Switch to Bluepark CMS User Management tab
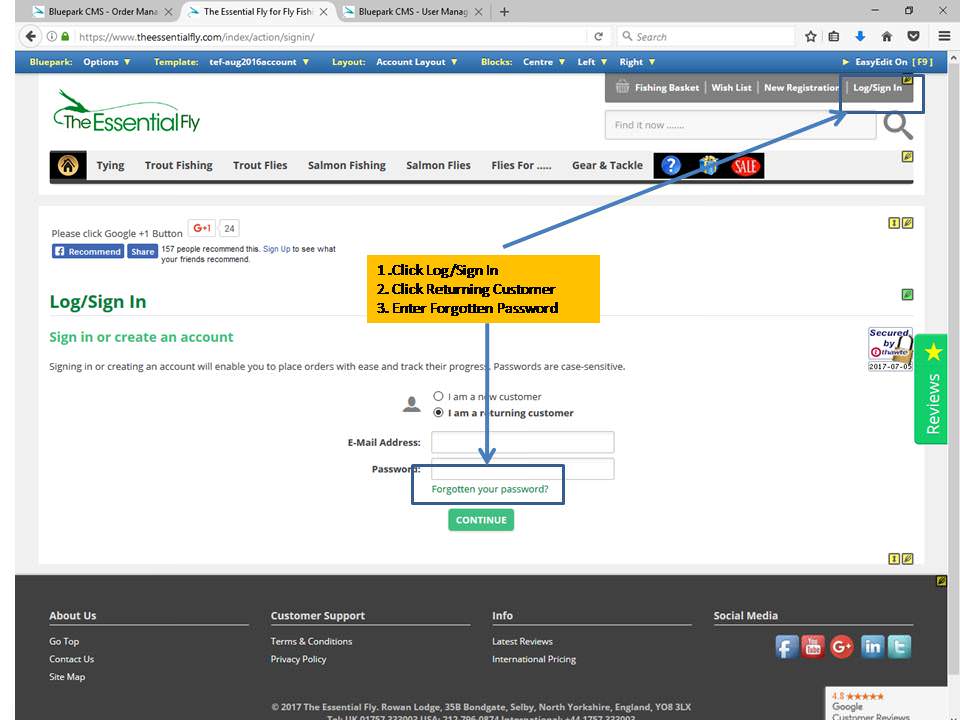Image resolution: width=960 pixels, height=720 pixels. click(x=412, y=12)
